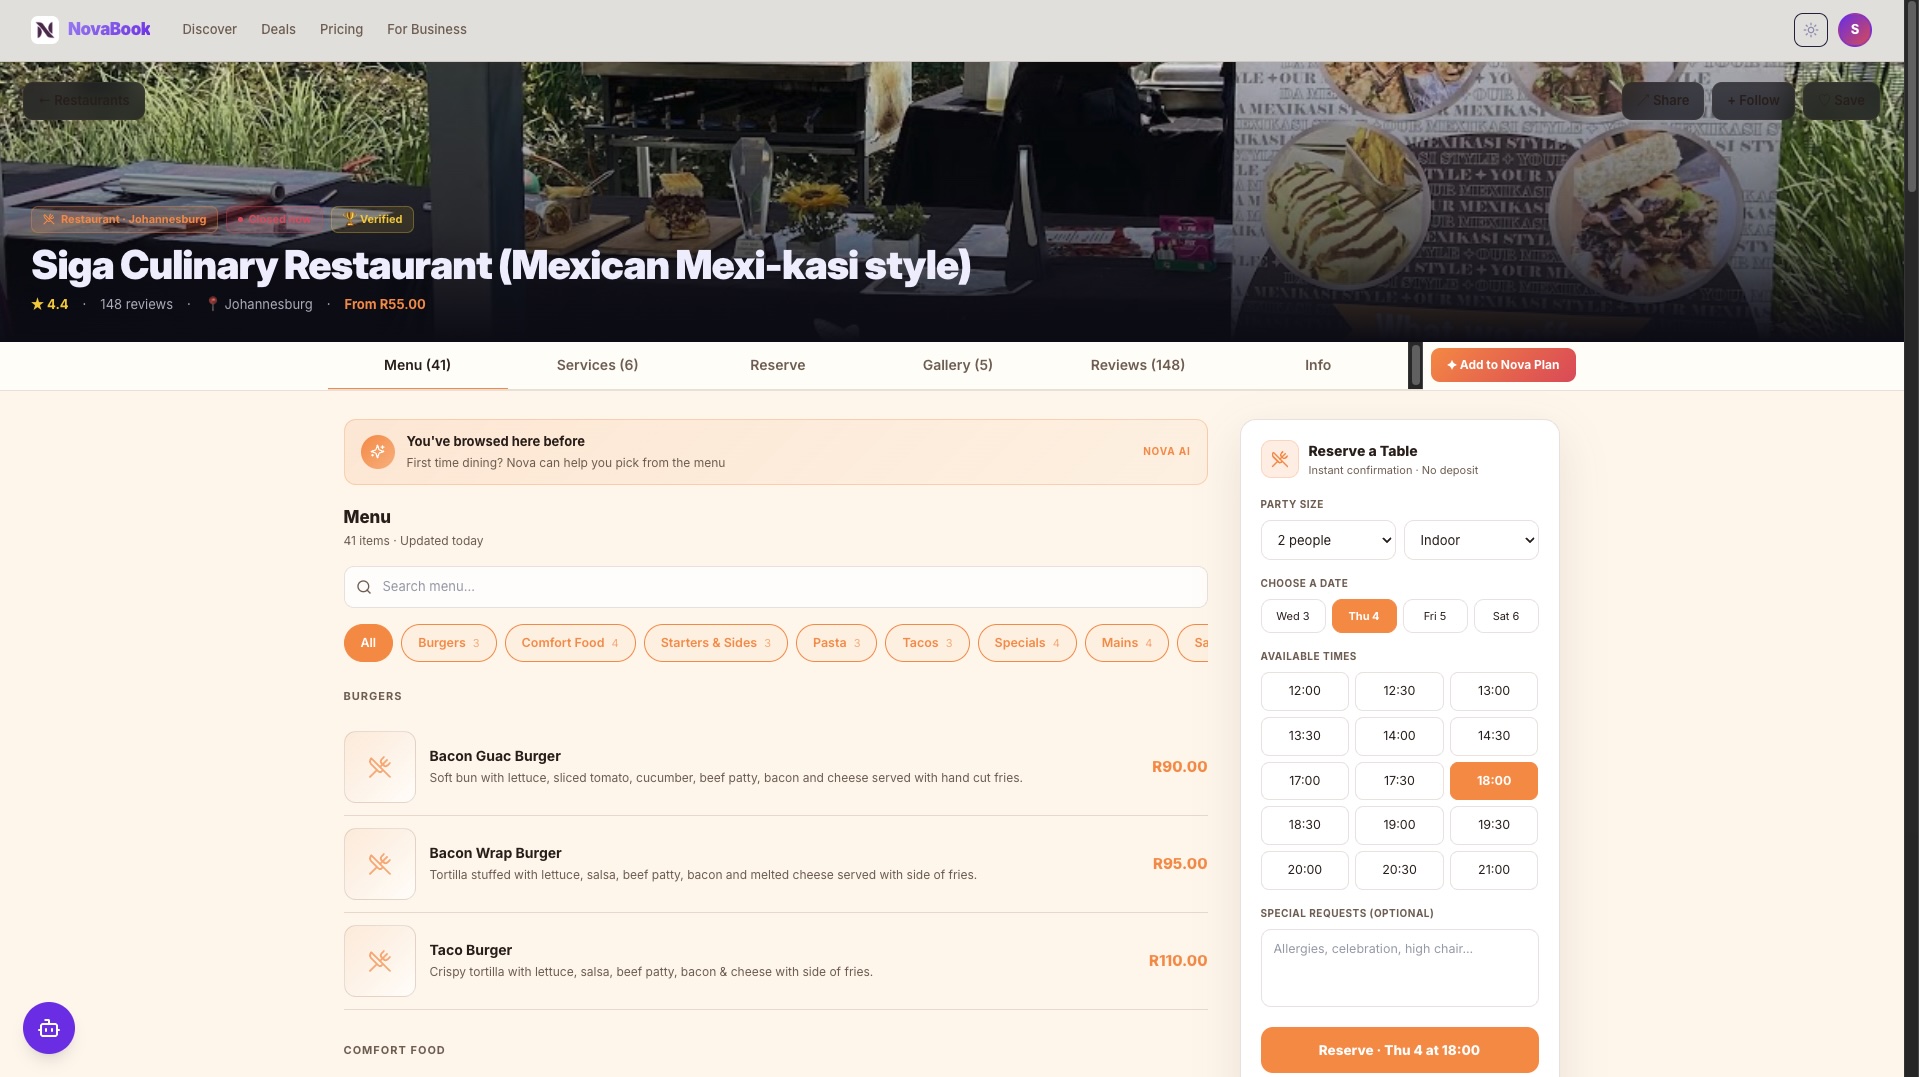This screenshot has width=1919, height=1077.
Task: Click the Verified badge
Action: point(372,219)
